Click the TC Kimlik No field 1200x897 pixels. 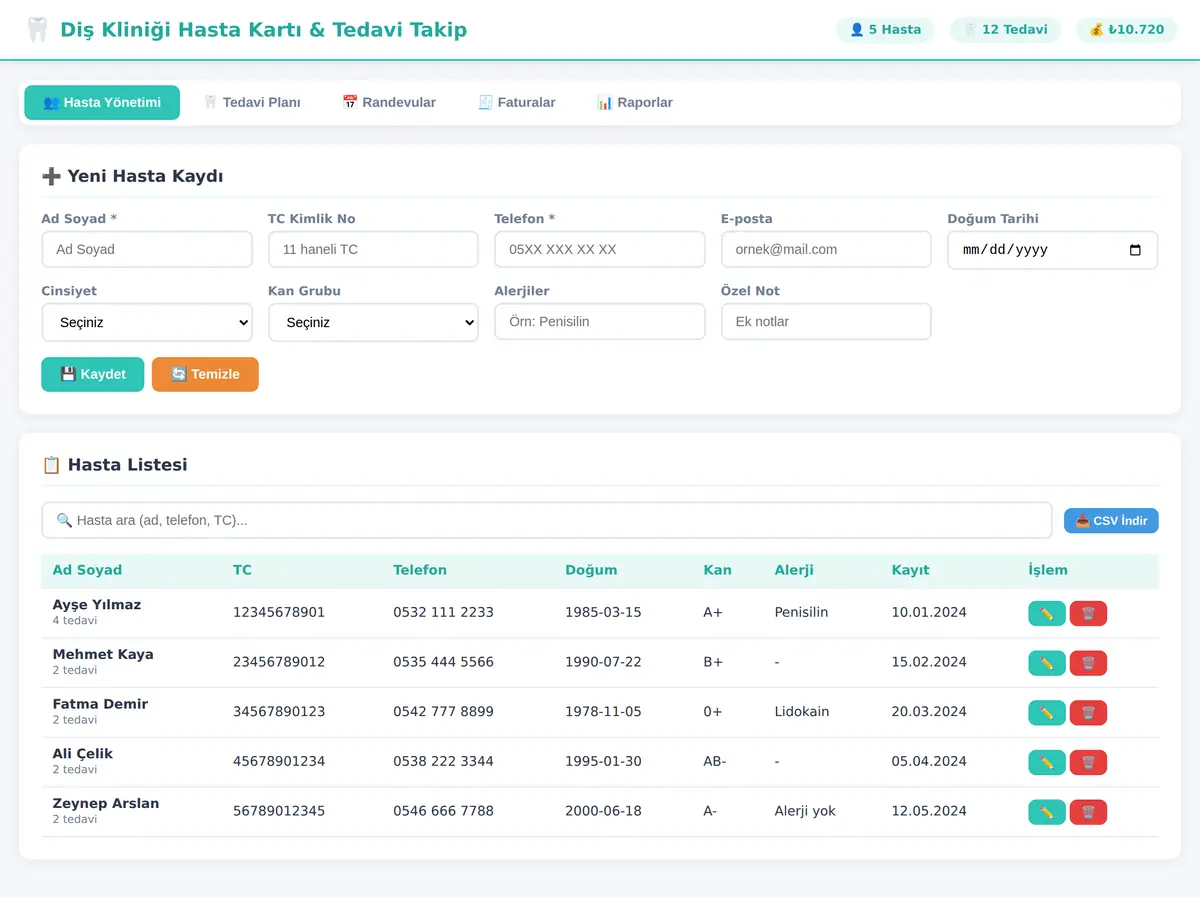pos(373,250)
